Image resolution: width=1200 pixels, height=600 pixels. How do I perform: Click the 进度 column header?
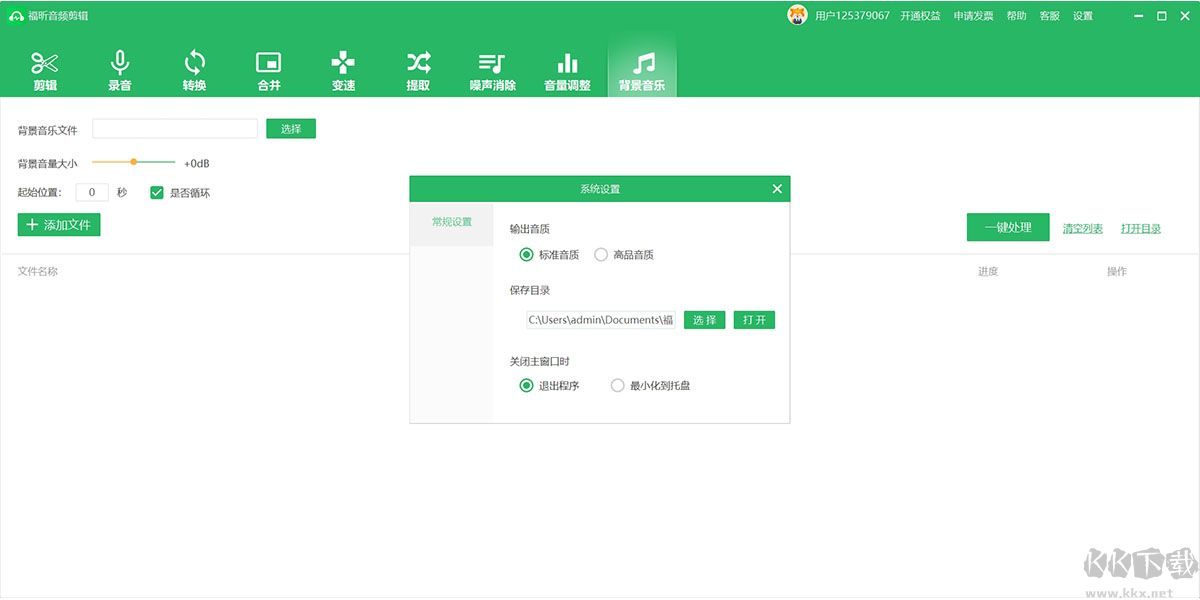(x=988, y=271)
